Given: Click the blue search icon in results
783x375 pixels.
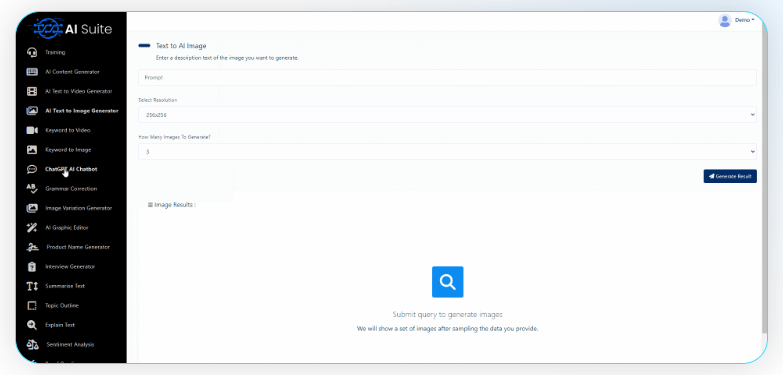Looking at the screenshot, I should 447,282.
